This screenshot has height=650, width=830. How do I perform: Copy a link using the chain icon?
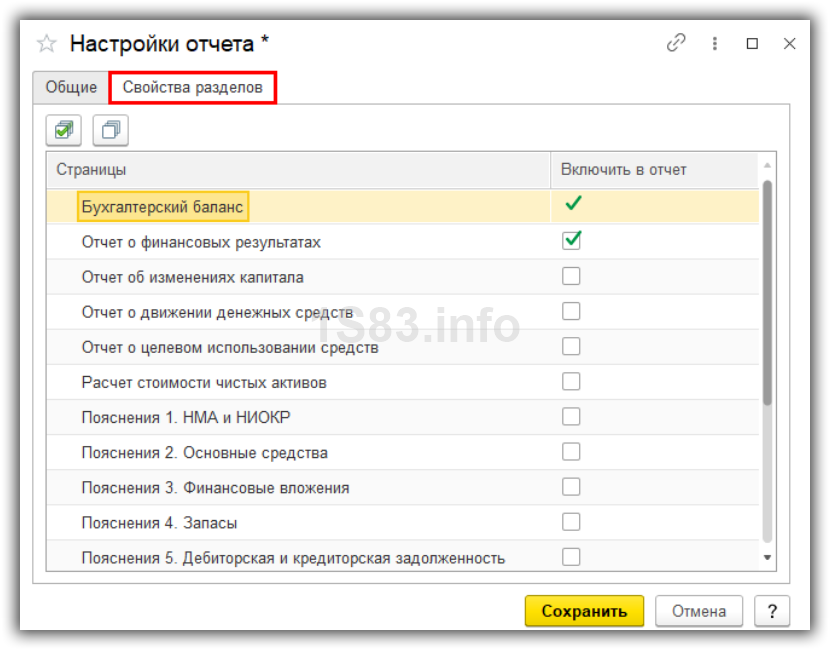click(x=676, y=42)
